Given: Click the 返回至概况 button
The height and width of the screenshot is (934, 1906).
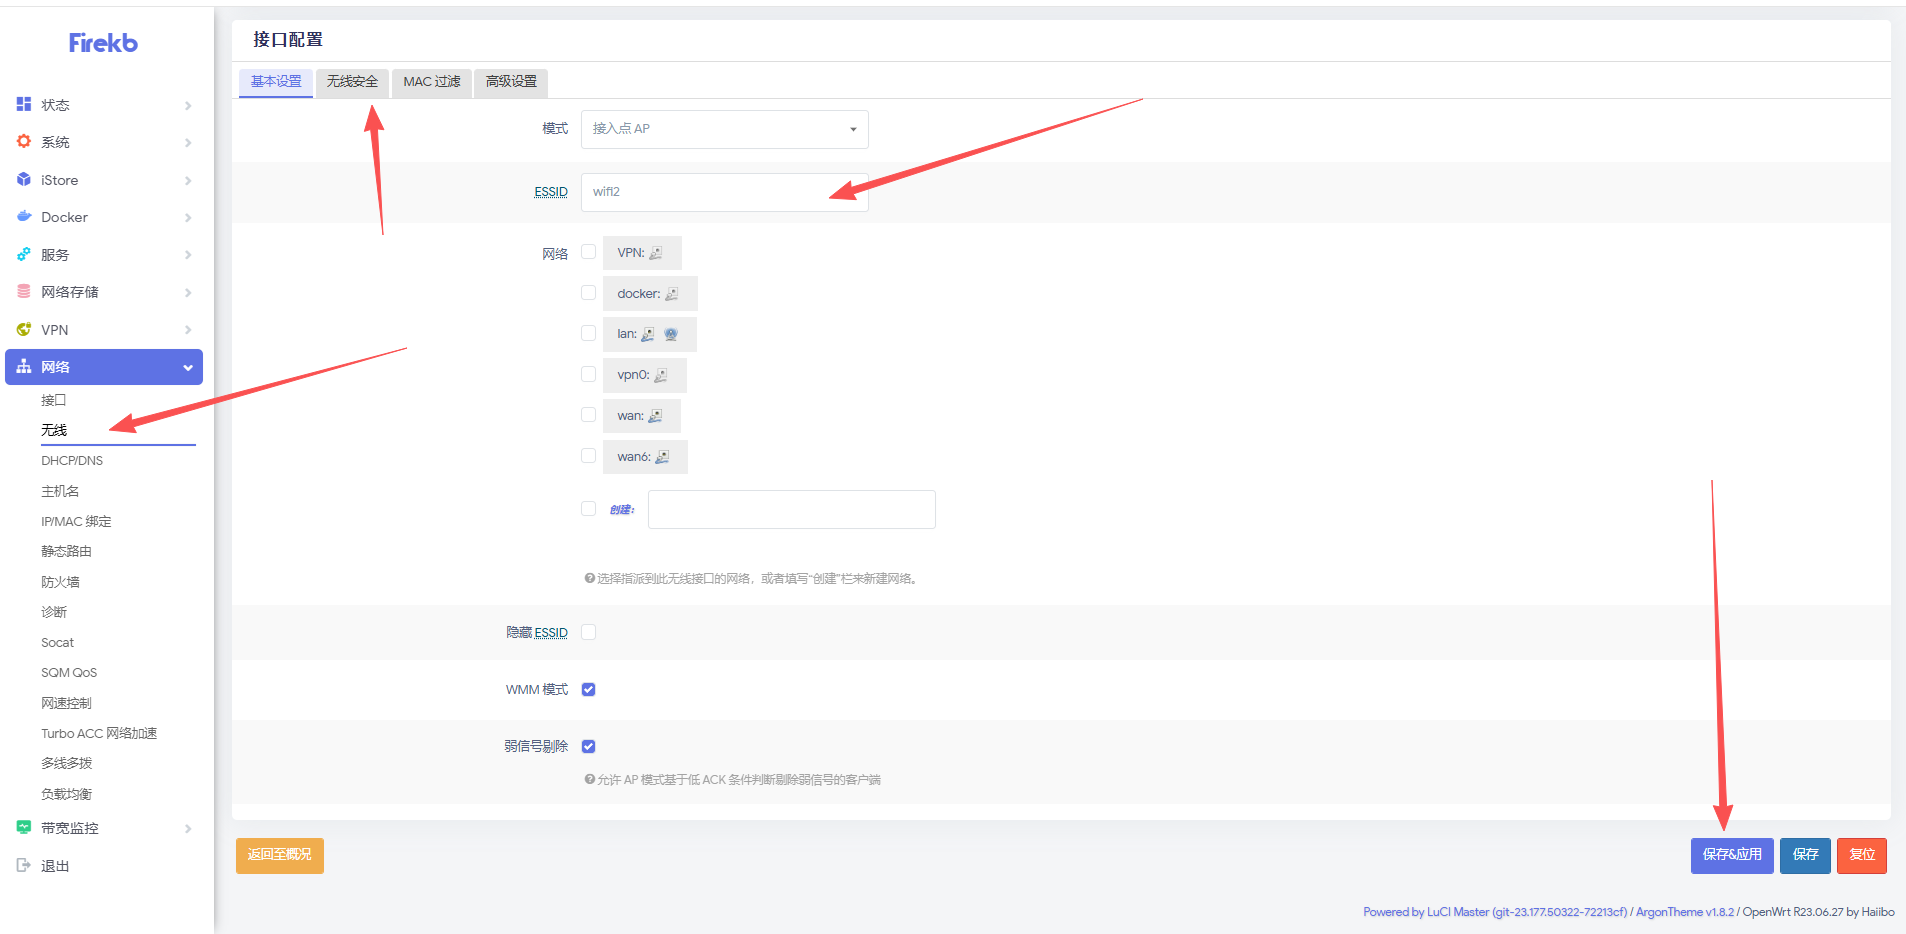Looking at the screenshot, I should point(280,856).
